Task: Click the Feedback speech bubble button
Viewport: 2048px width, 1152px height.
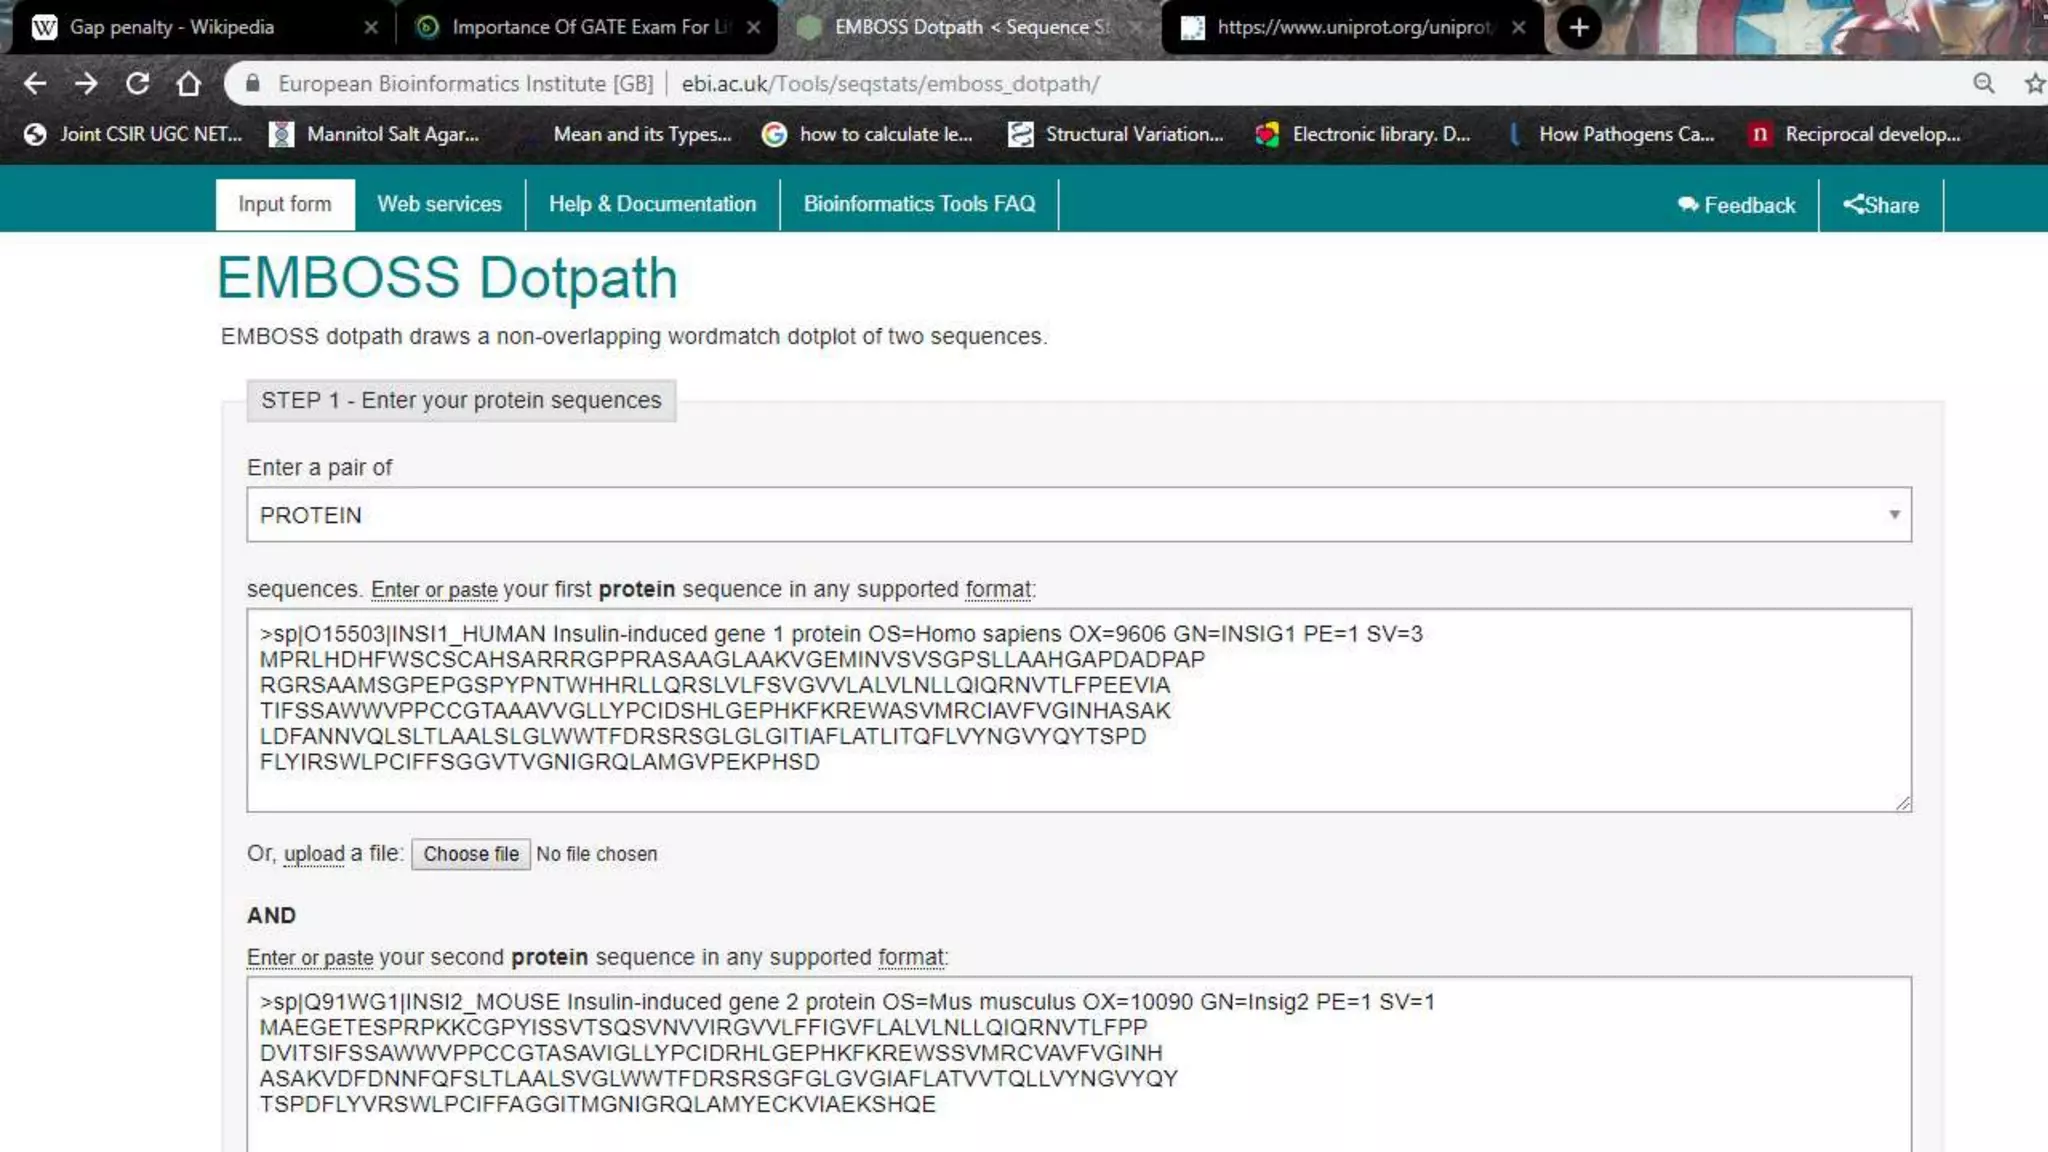Action: click(1737, 205)
